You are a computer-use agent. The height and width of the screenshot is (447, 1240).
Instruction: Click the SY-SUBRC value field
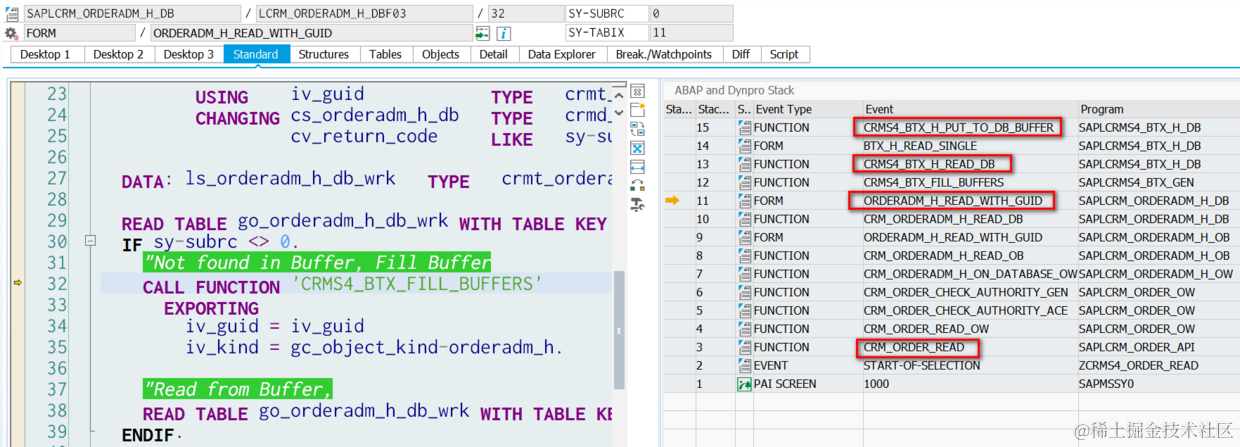690,14
